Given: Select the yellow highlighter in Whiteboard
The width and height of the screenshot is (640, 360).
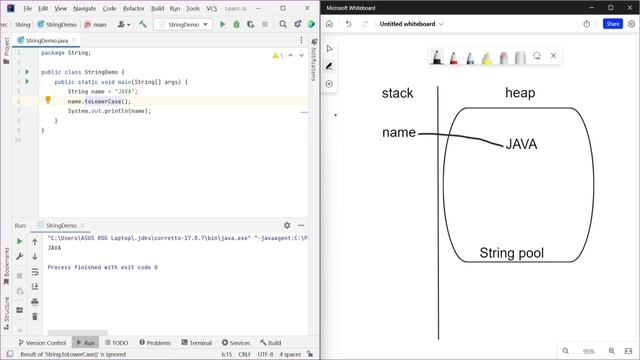Looking at the screenshot, I should click(x=487, y=58).
